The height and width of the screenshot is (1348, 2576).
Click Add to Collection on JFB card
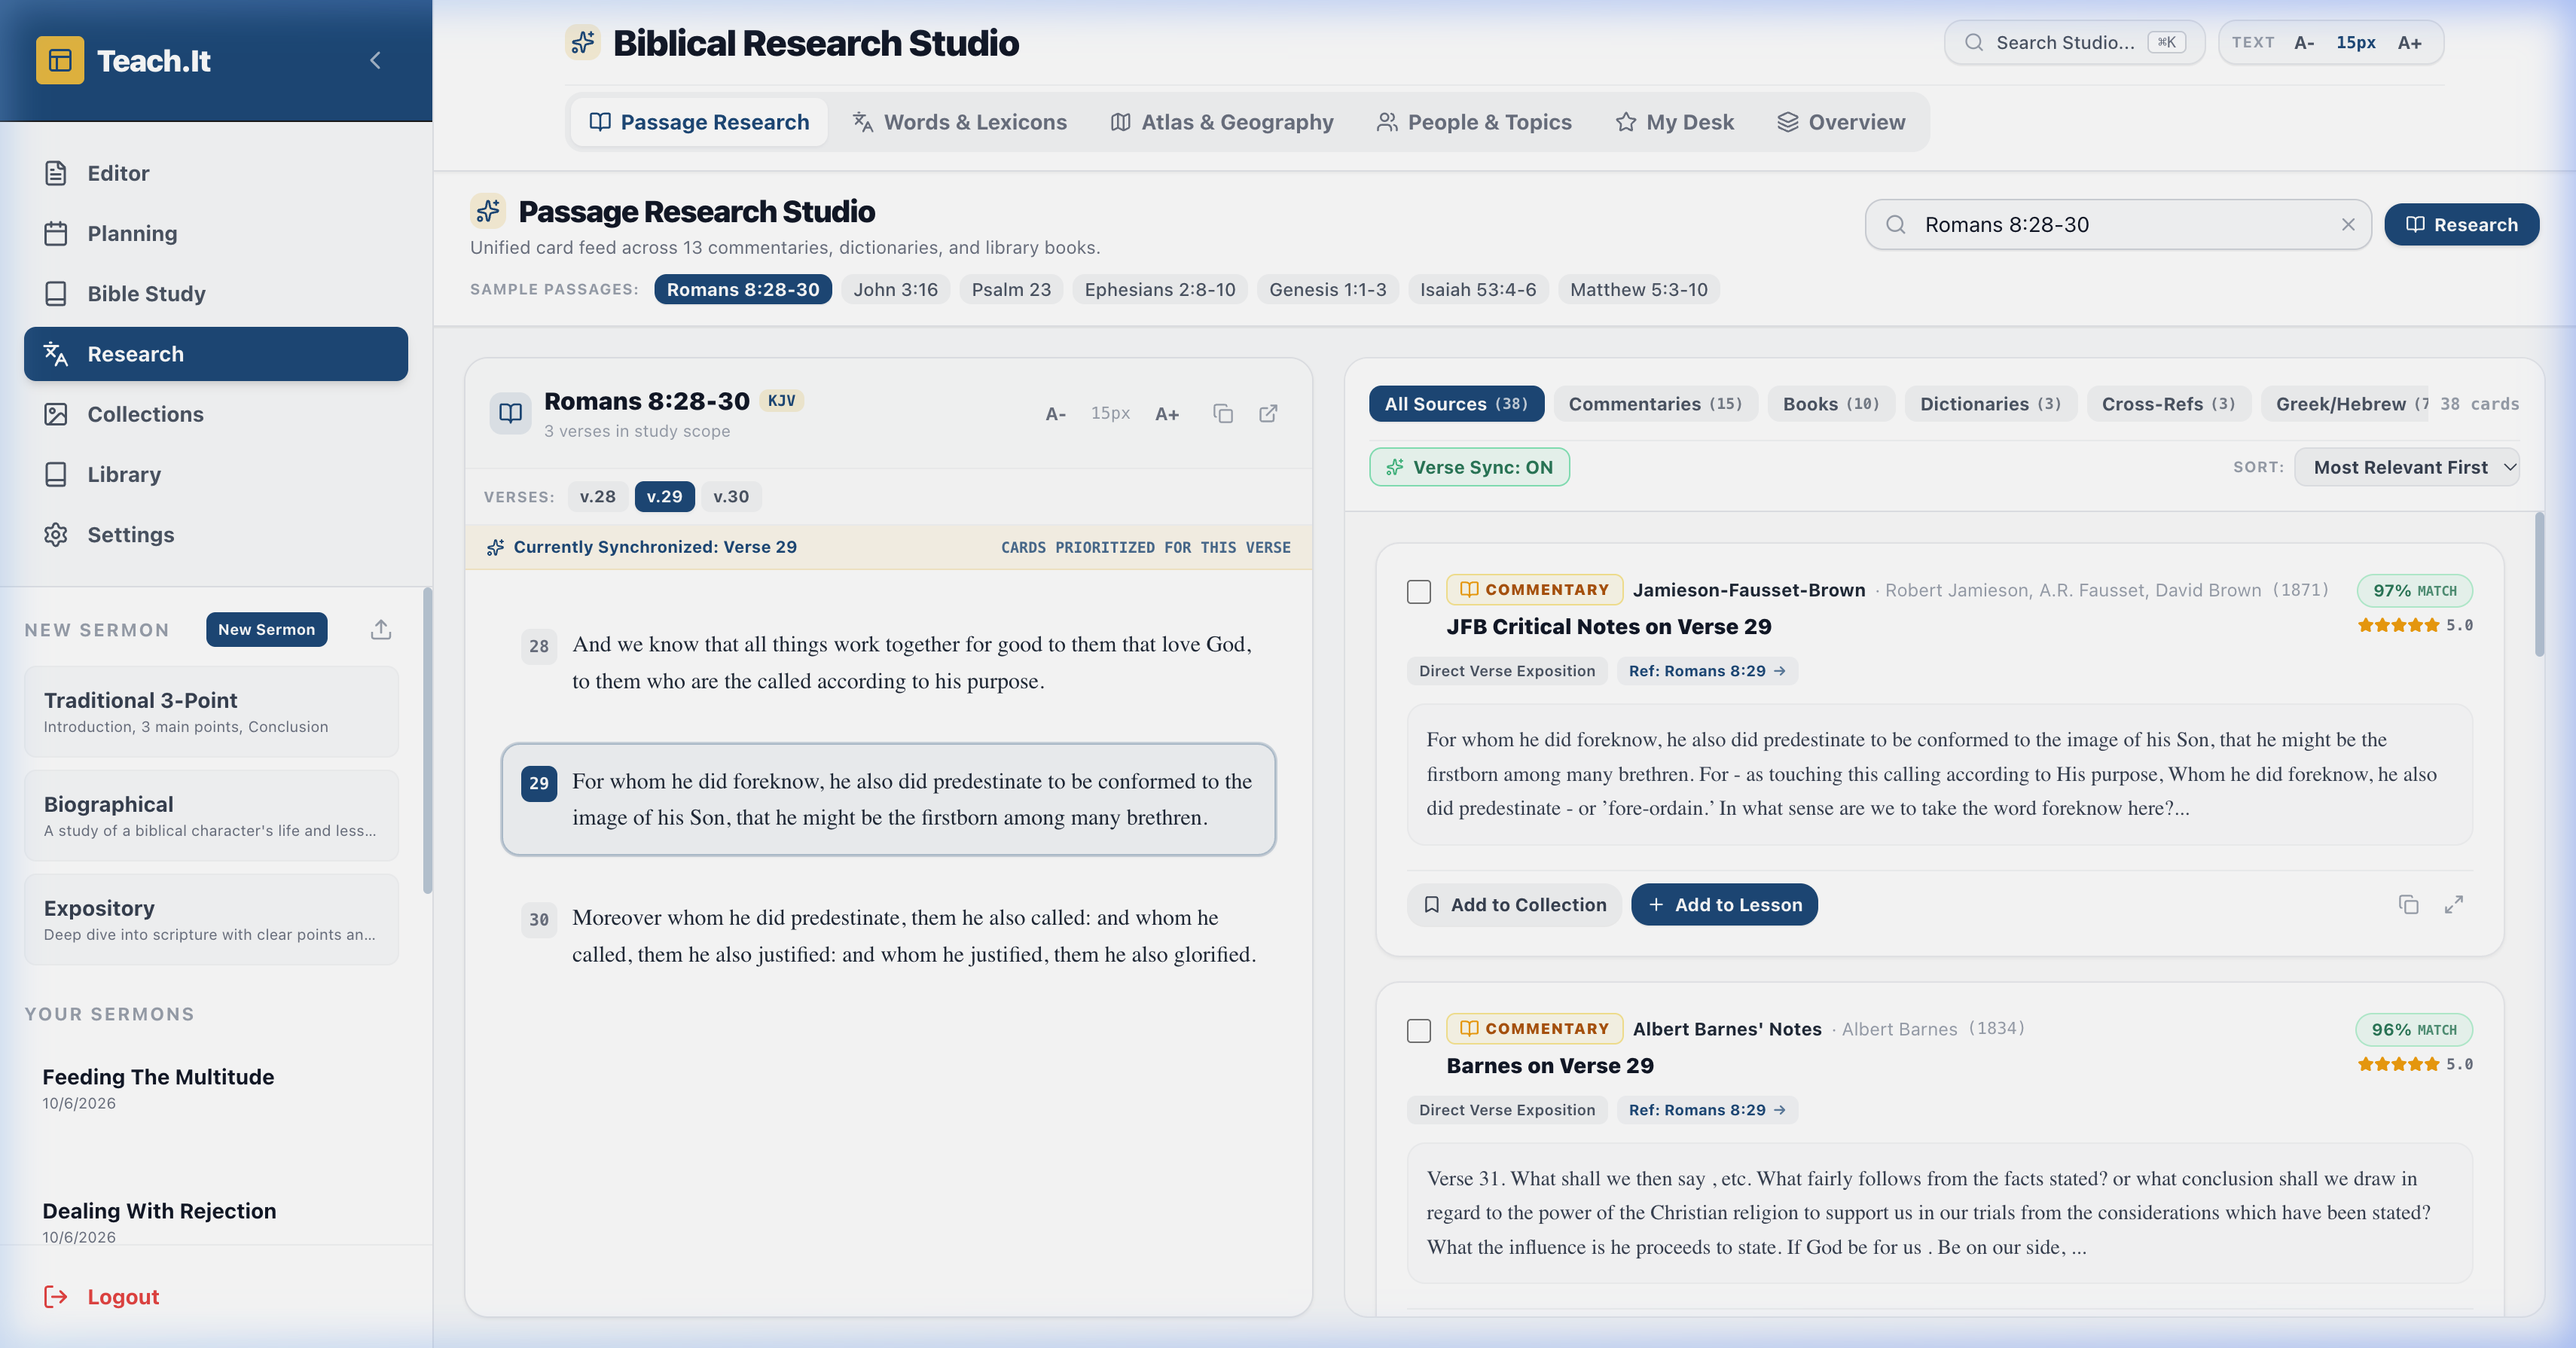tap(1514, 904)
